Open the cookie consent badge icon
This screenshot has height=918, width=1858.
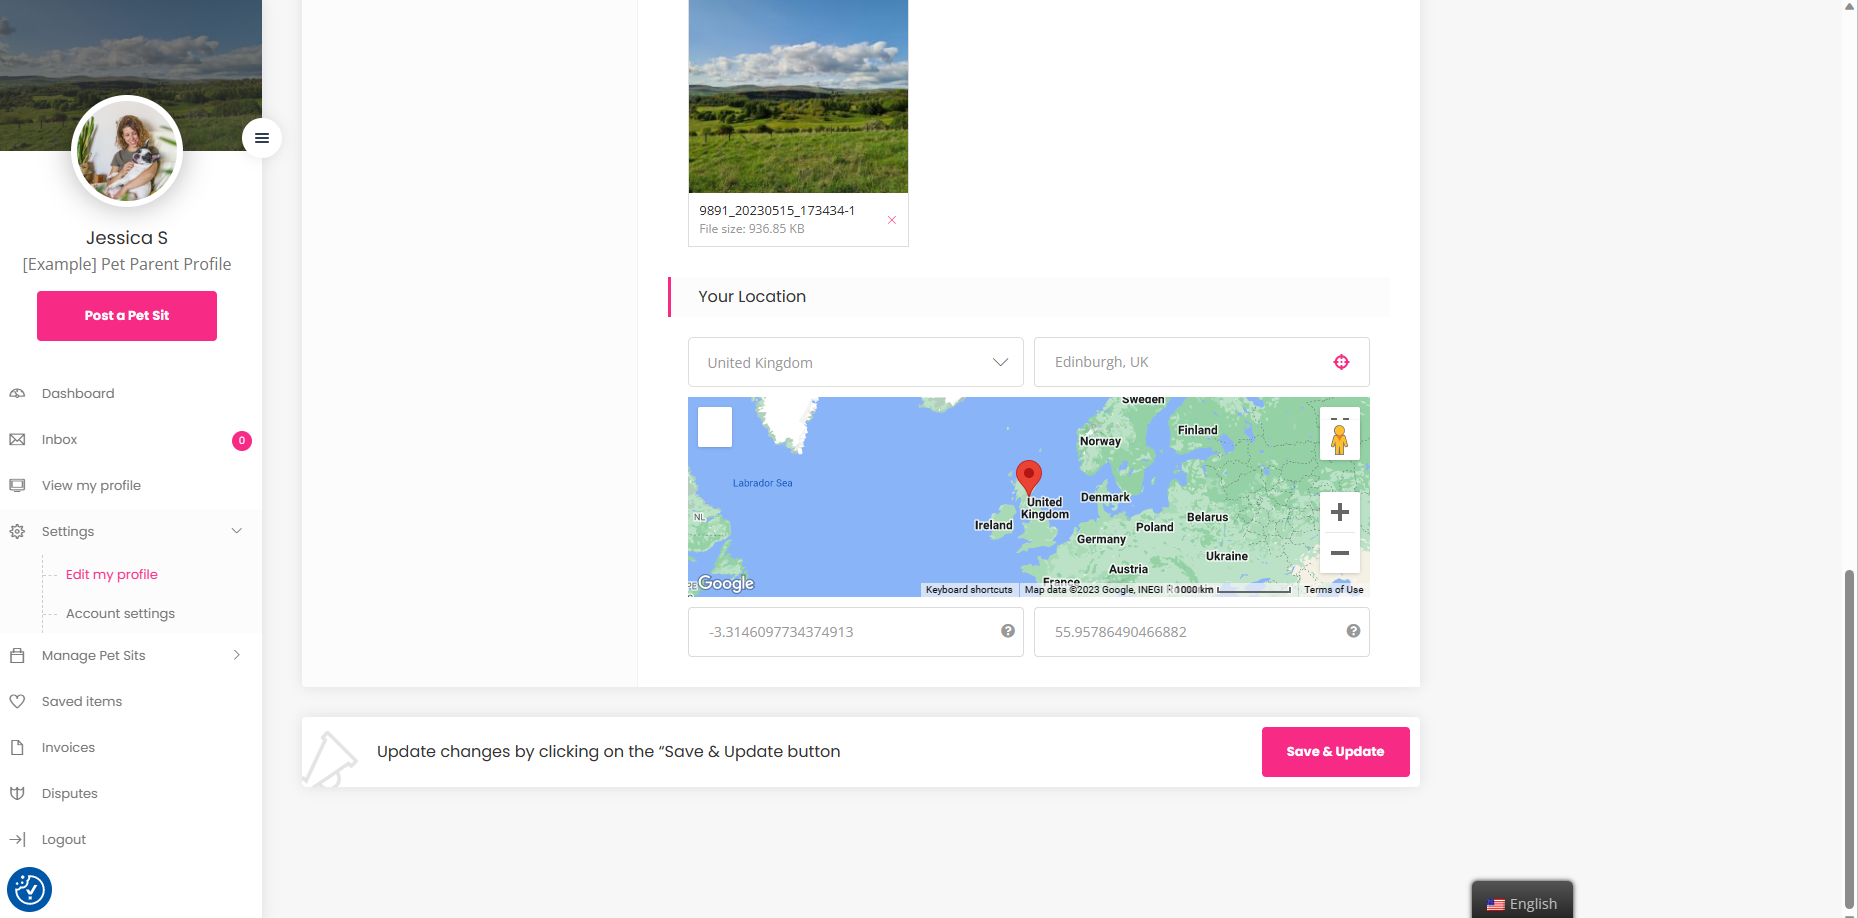30,889
